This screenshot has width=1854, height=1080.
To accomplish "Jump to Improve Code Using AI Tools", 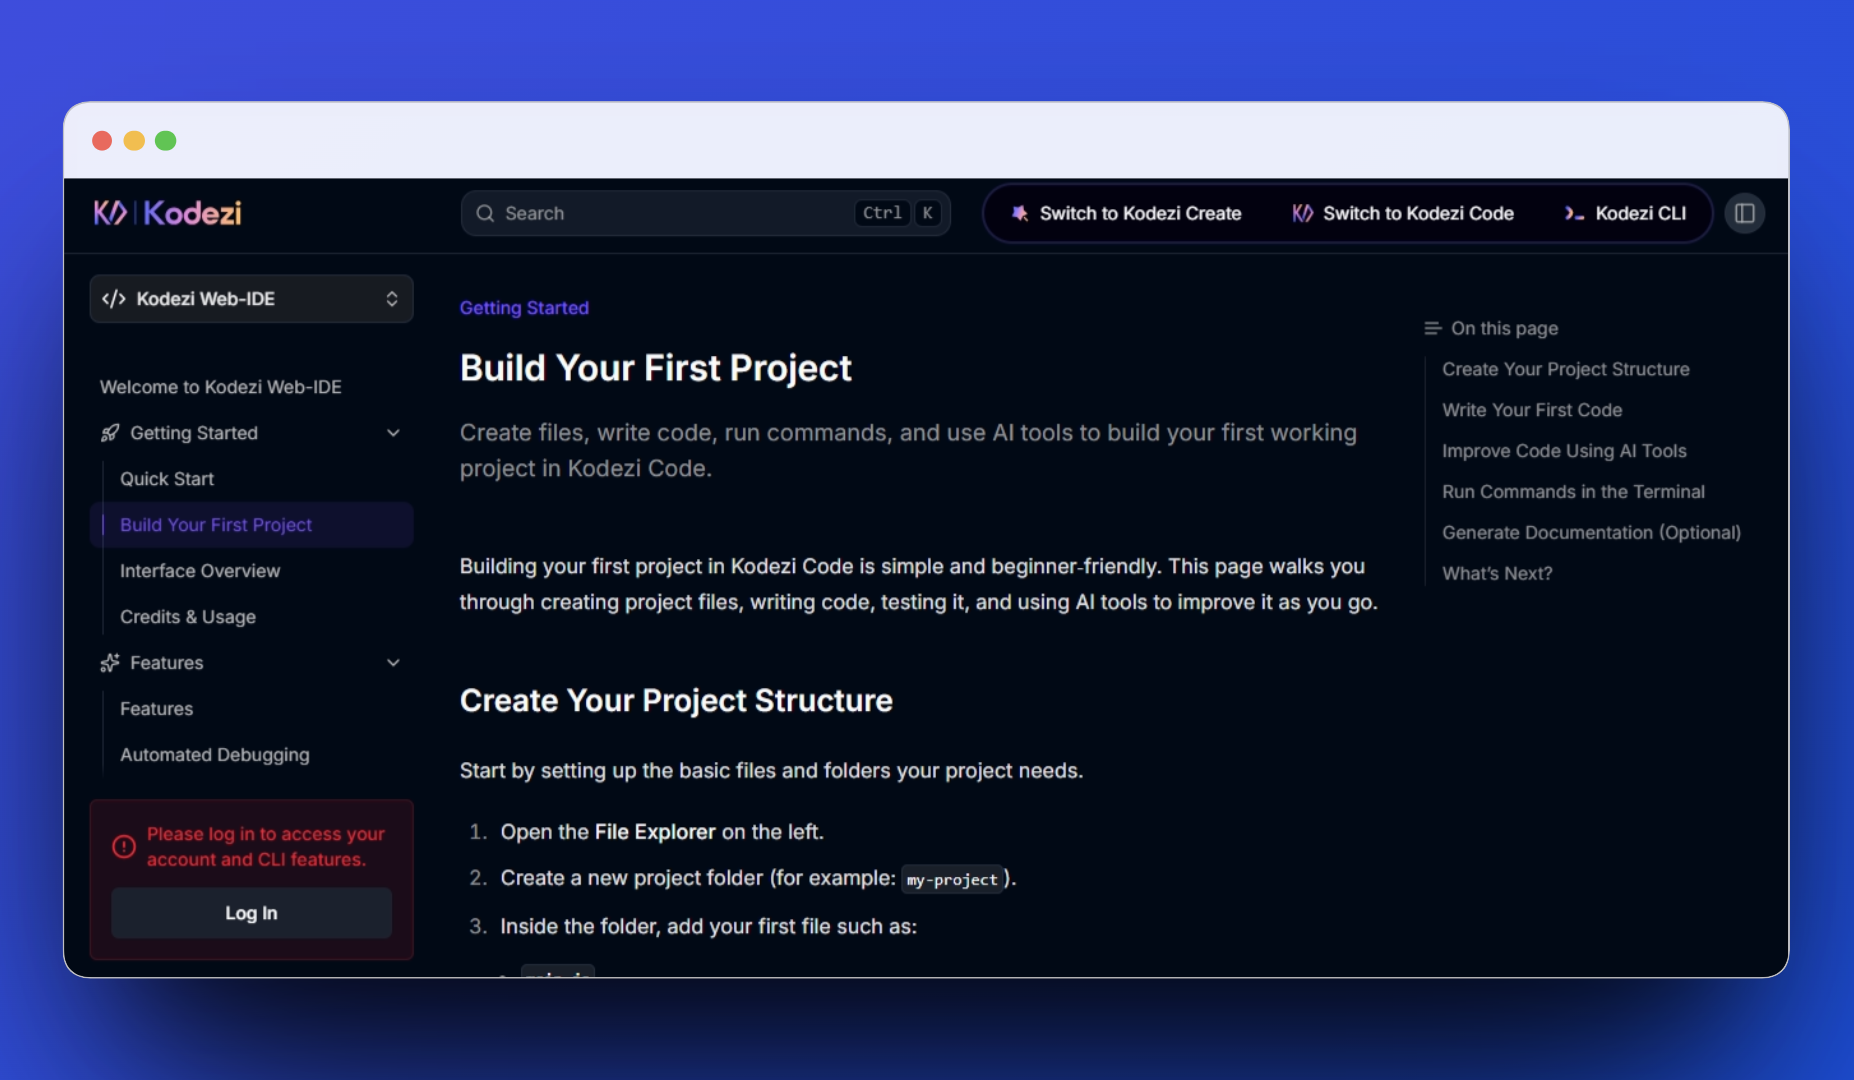I will pos(1564,451).
